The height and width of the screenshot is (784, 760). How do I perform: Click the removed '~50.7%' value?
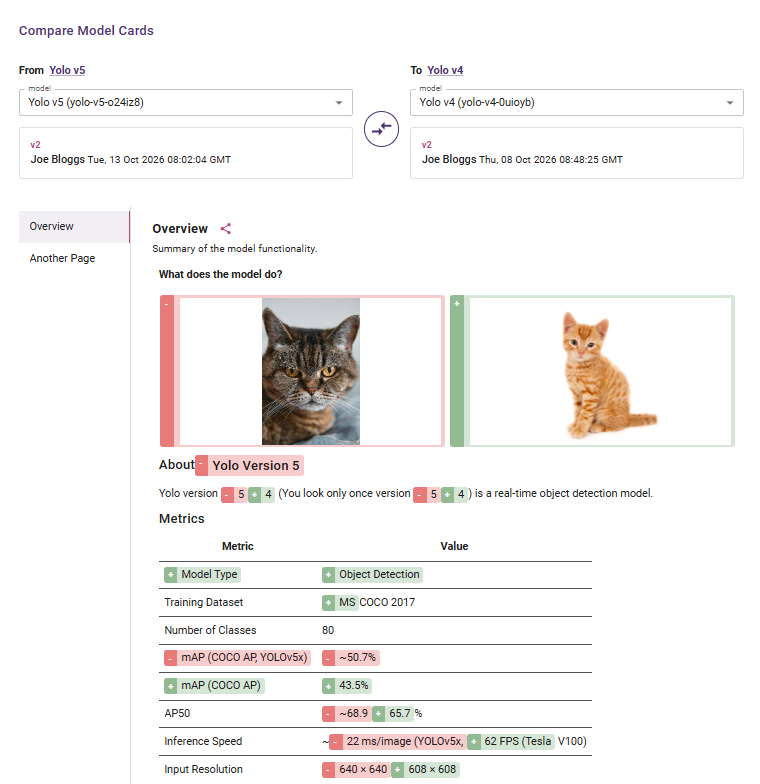pyautogui.click(x=351, y=658)
